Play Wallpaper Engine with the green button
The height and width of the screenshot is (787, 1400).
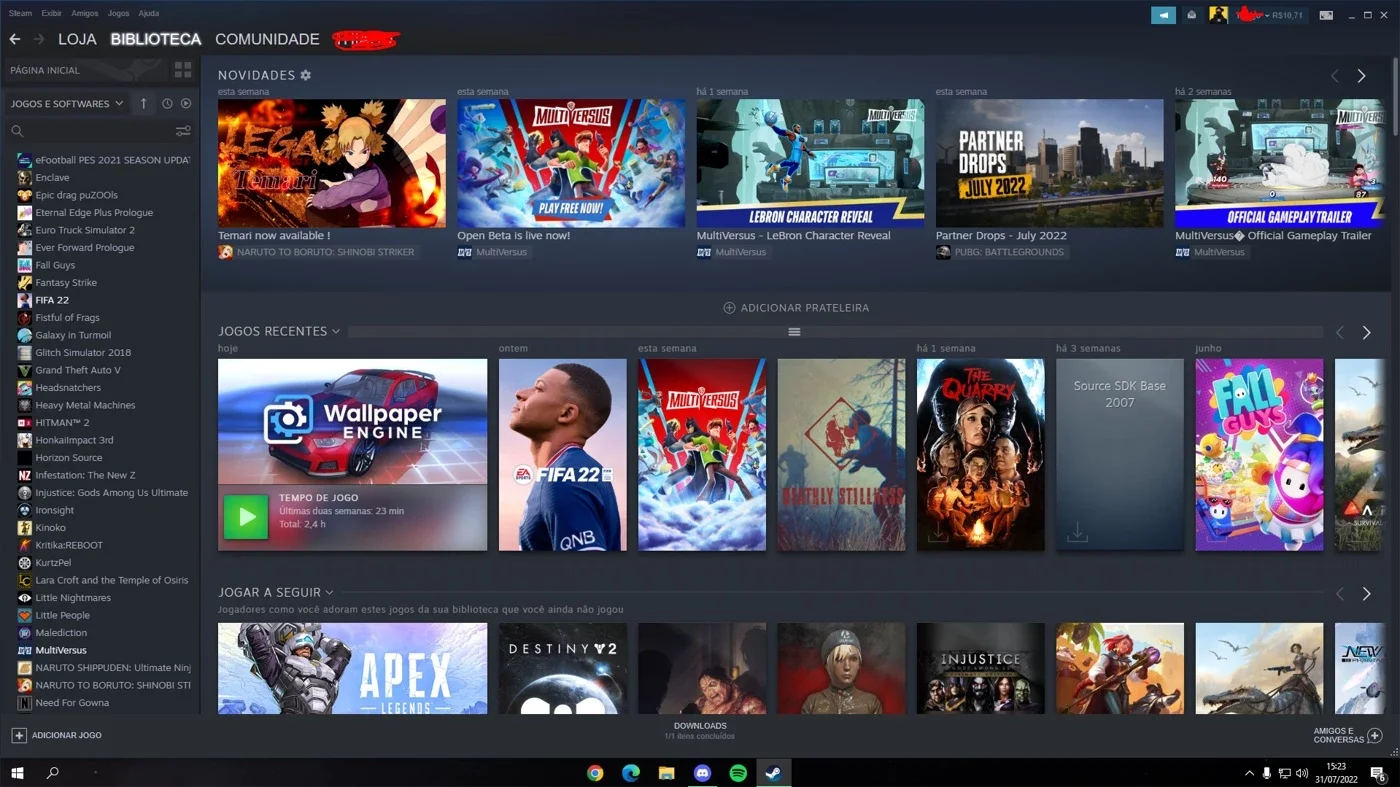pos(246,517)
